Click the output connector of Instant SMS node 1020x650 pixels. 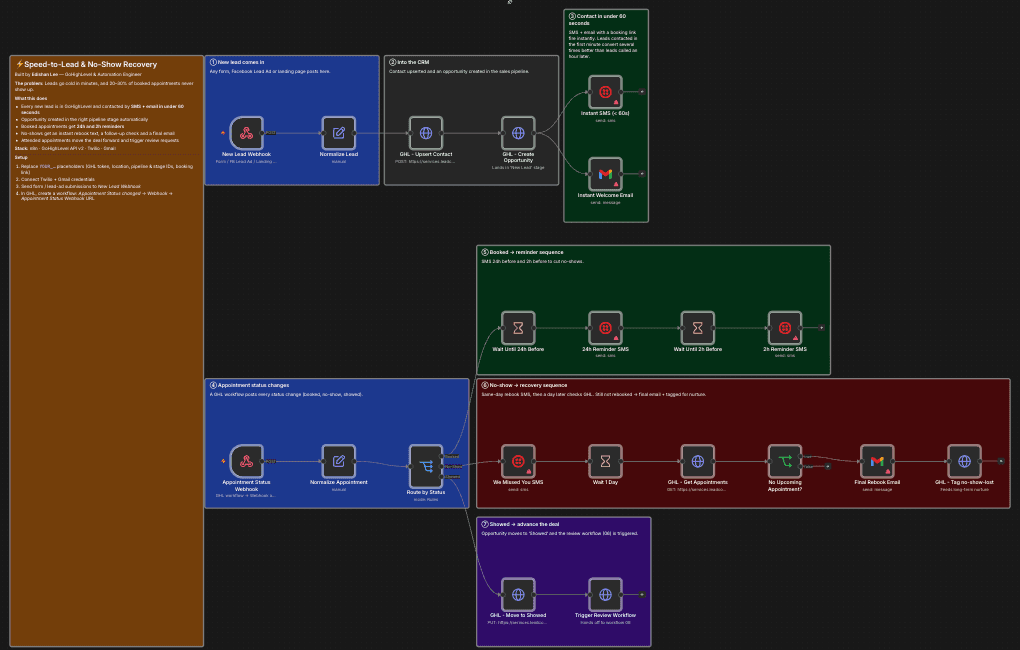642,92
